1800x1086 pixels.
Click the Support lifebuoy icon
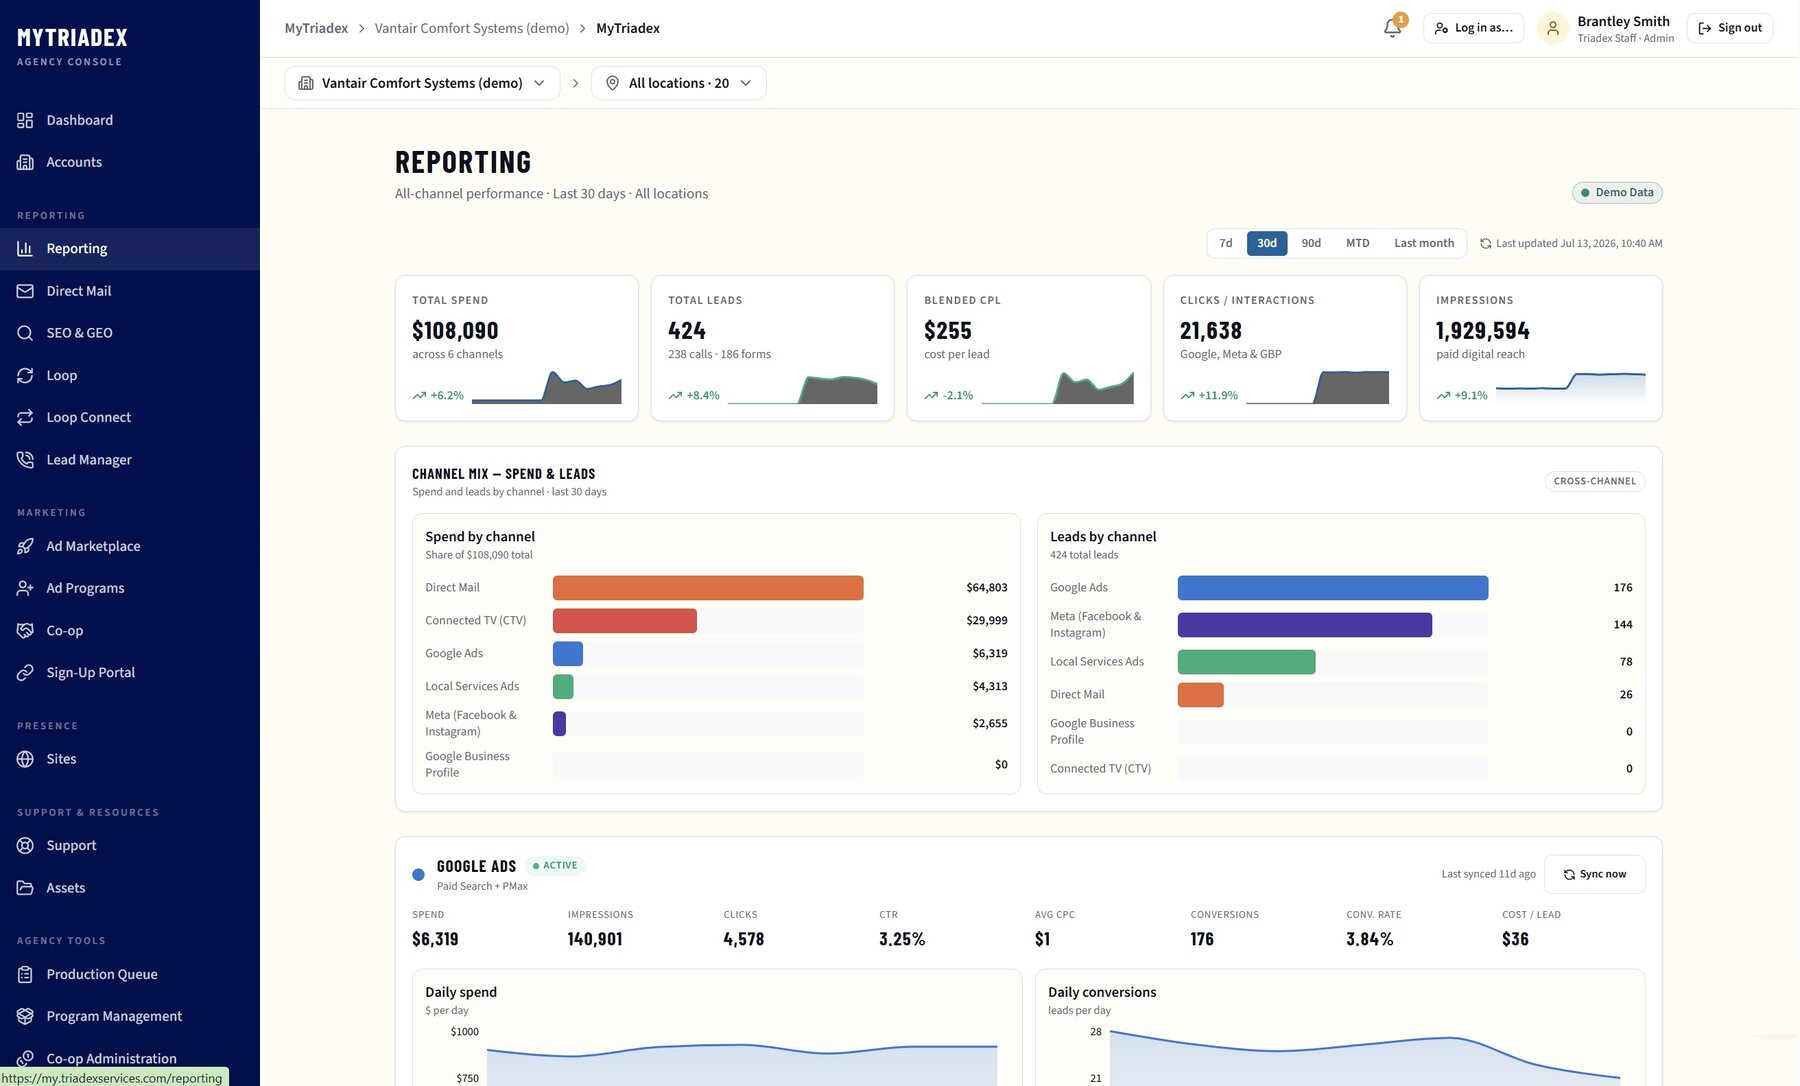click(25, 845)
